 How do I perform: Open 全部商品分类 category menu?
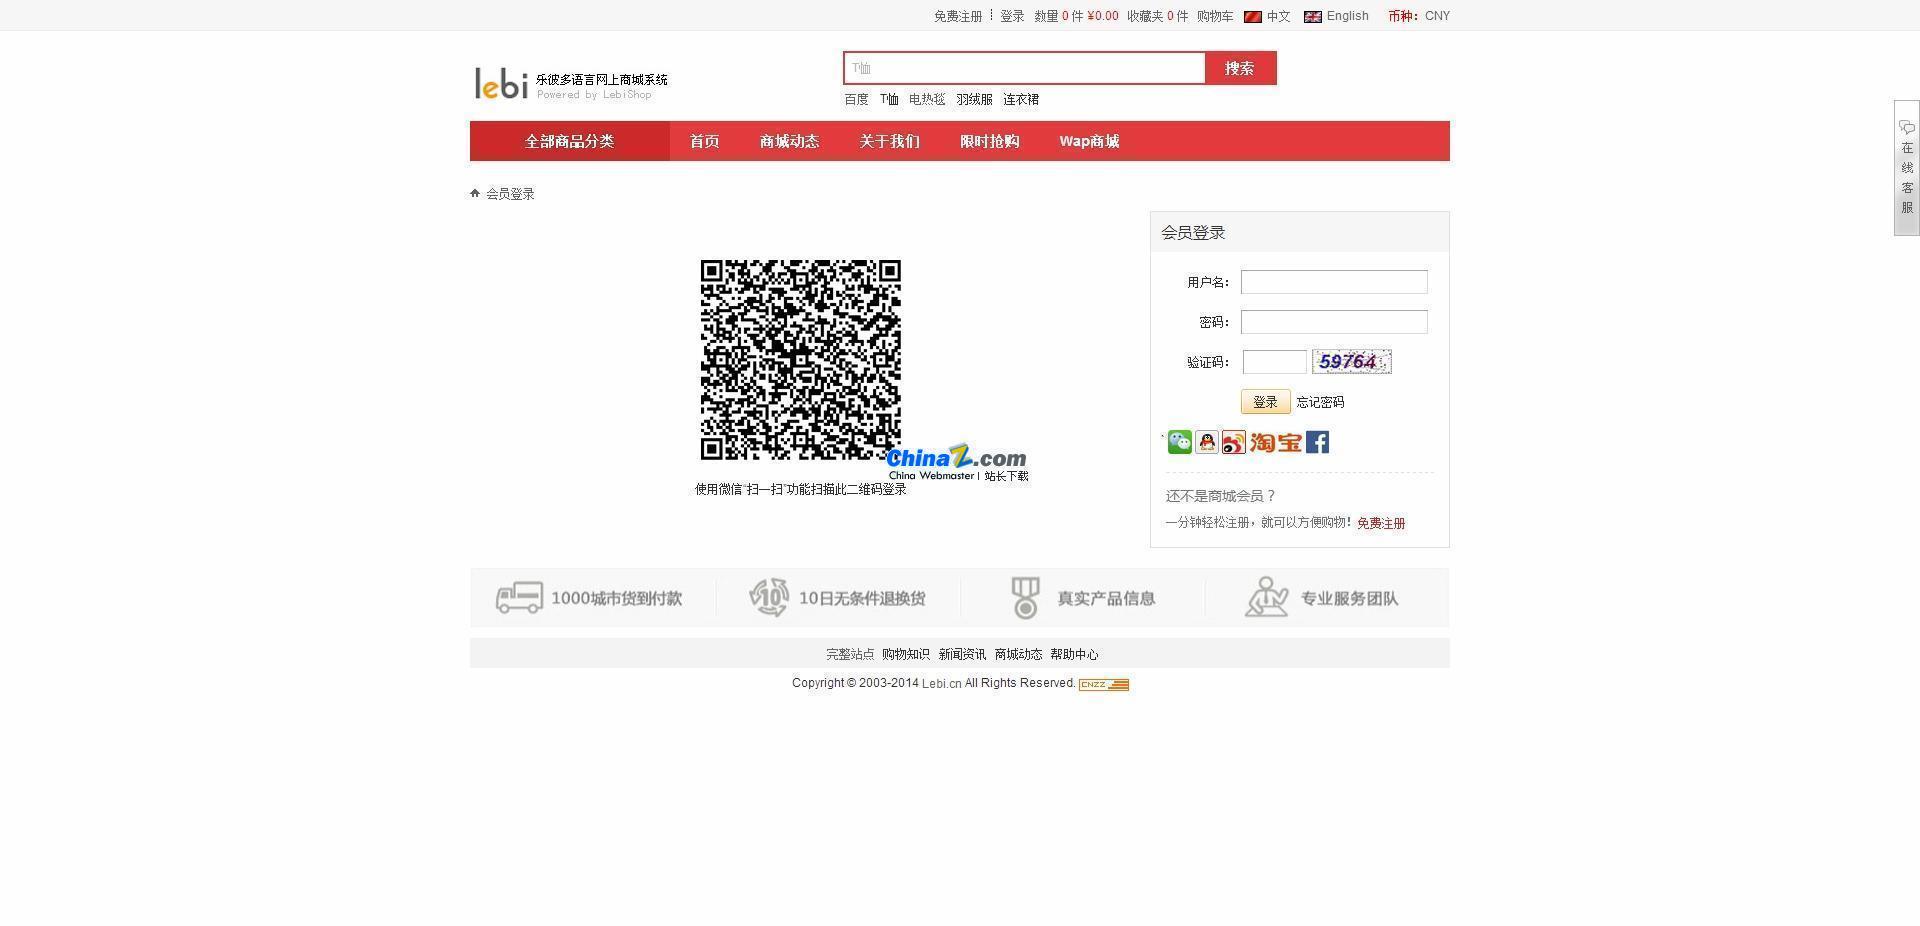(570, 141)
